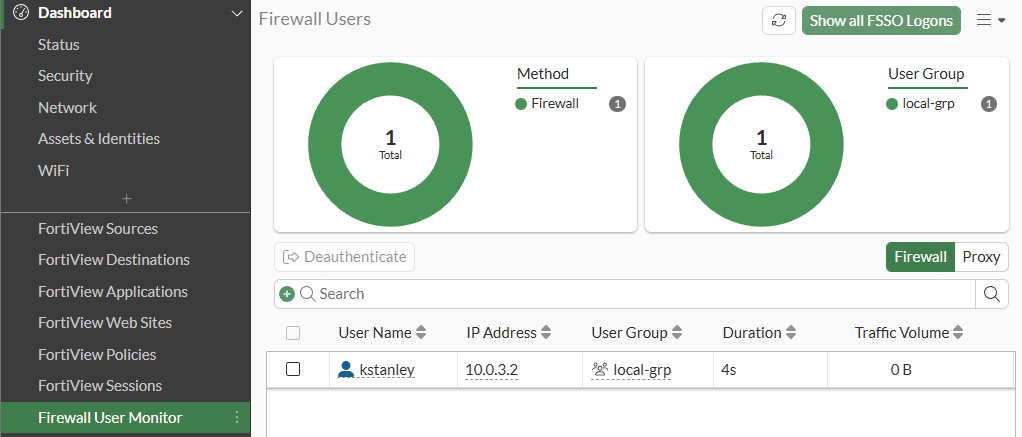
Task: Tick the kstanley row checkbox
Action: [x=293, y=369]
